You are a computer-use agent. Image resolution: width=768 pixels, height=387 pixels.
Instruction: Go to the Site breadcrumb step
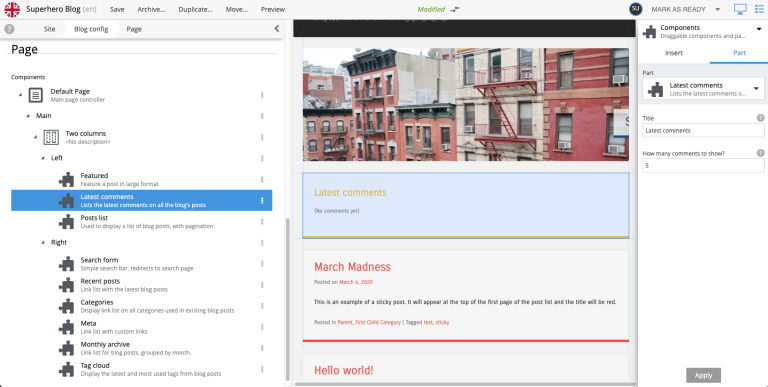[x=49, y=29]
